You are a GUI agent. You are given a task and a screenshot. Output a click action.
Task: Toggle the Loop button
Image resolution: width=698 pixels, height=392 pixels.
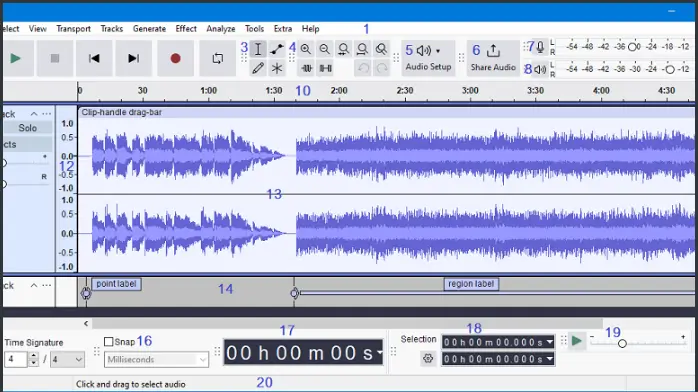pos(218,58)
